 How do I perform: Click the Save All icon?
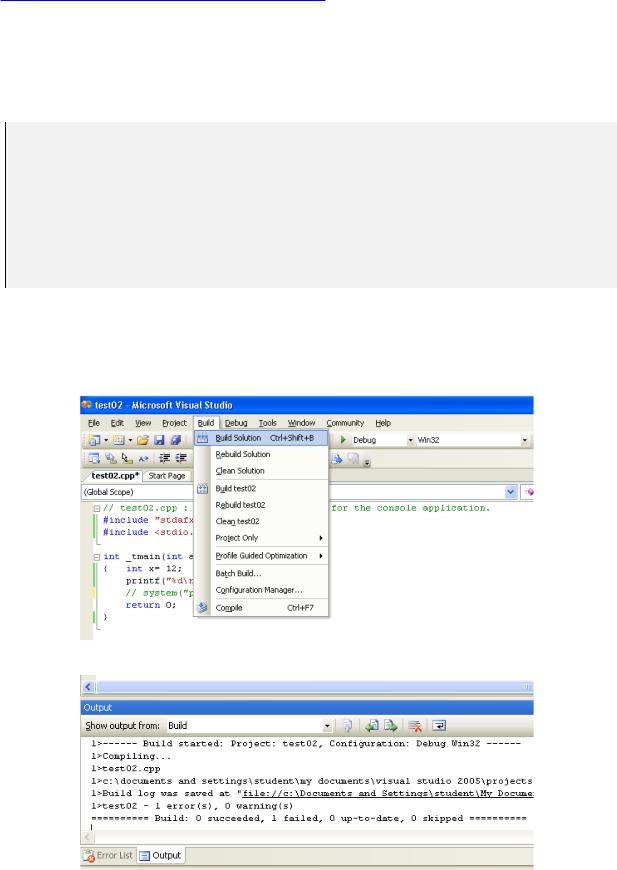coord(176,440)
